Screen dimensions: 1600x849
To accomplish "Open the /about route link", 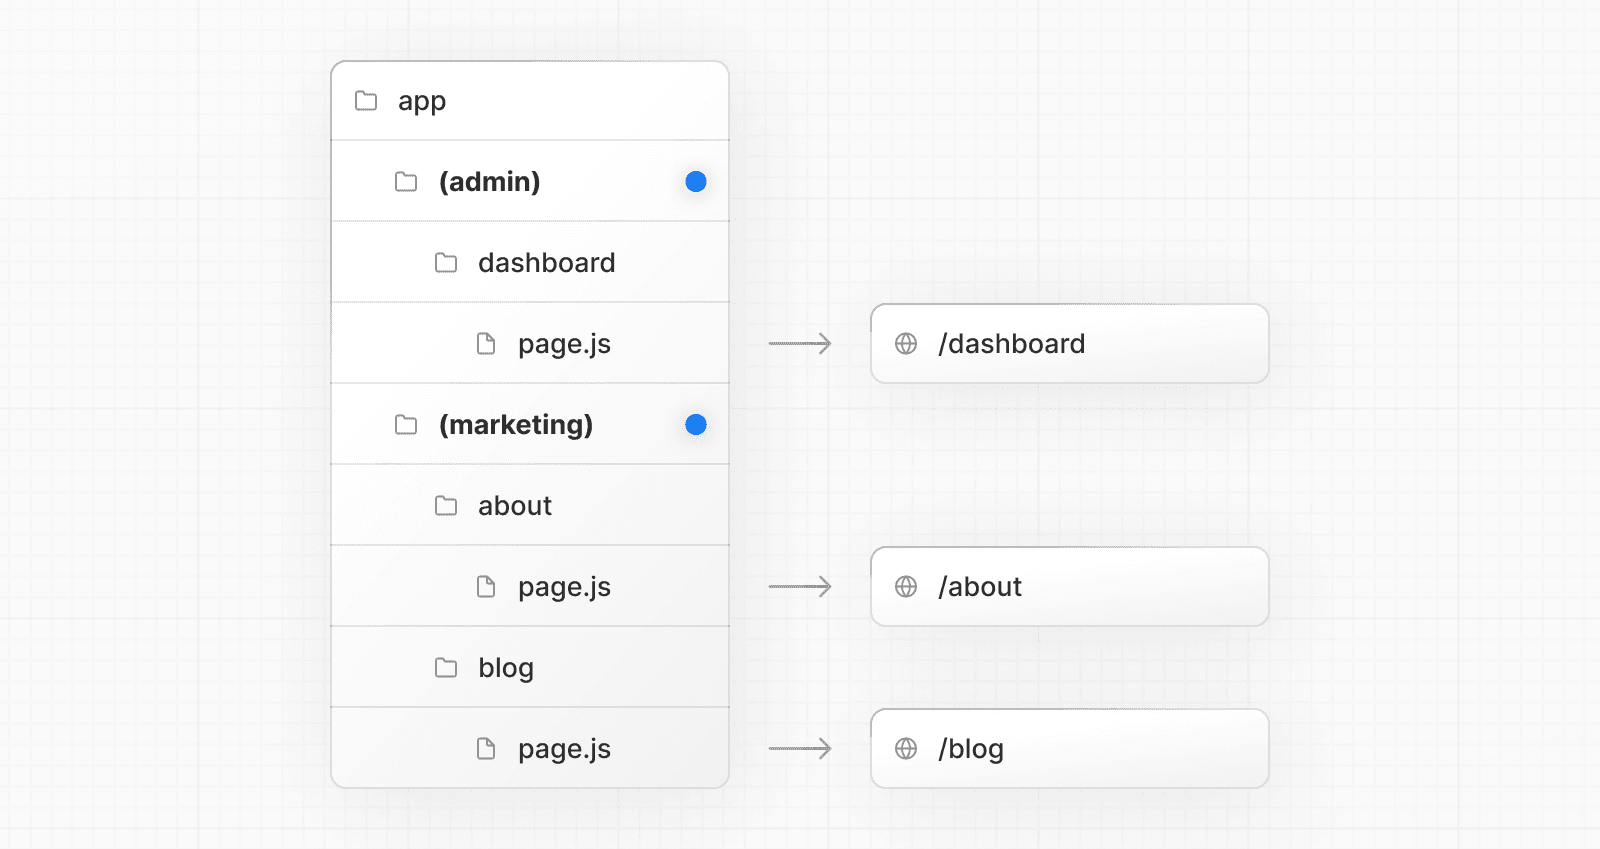I will pos(980,587).
